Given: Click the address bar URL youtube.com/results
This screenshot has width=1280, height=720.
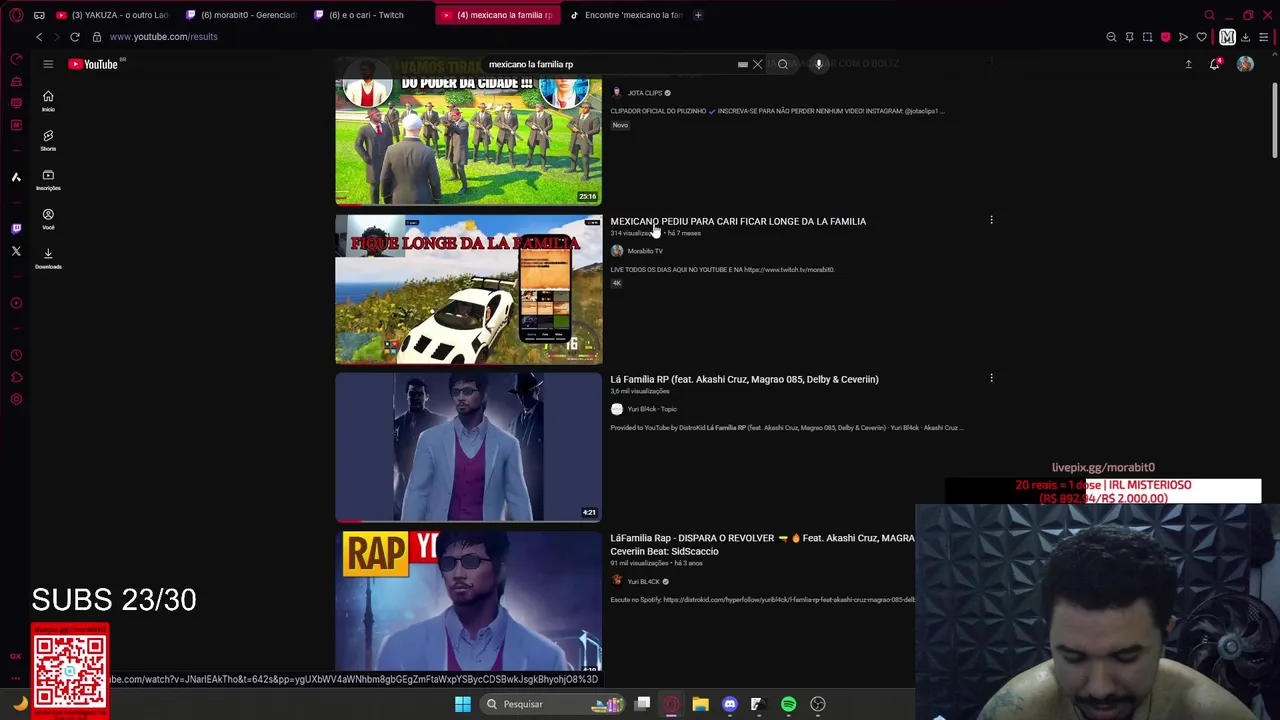Looking at the screenshot, I should click(x=163, y=37).
